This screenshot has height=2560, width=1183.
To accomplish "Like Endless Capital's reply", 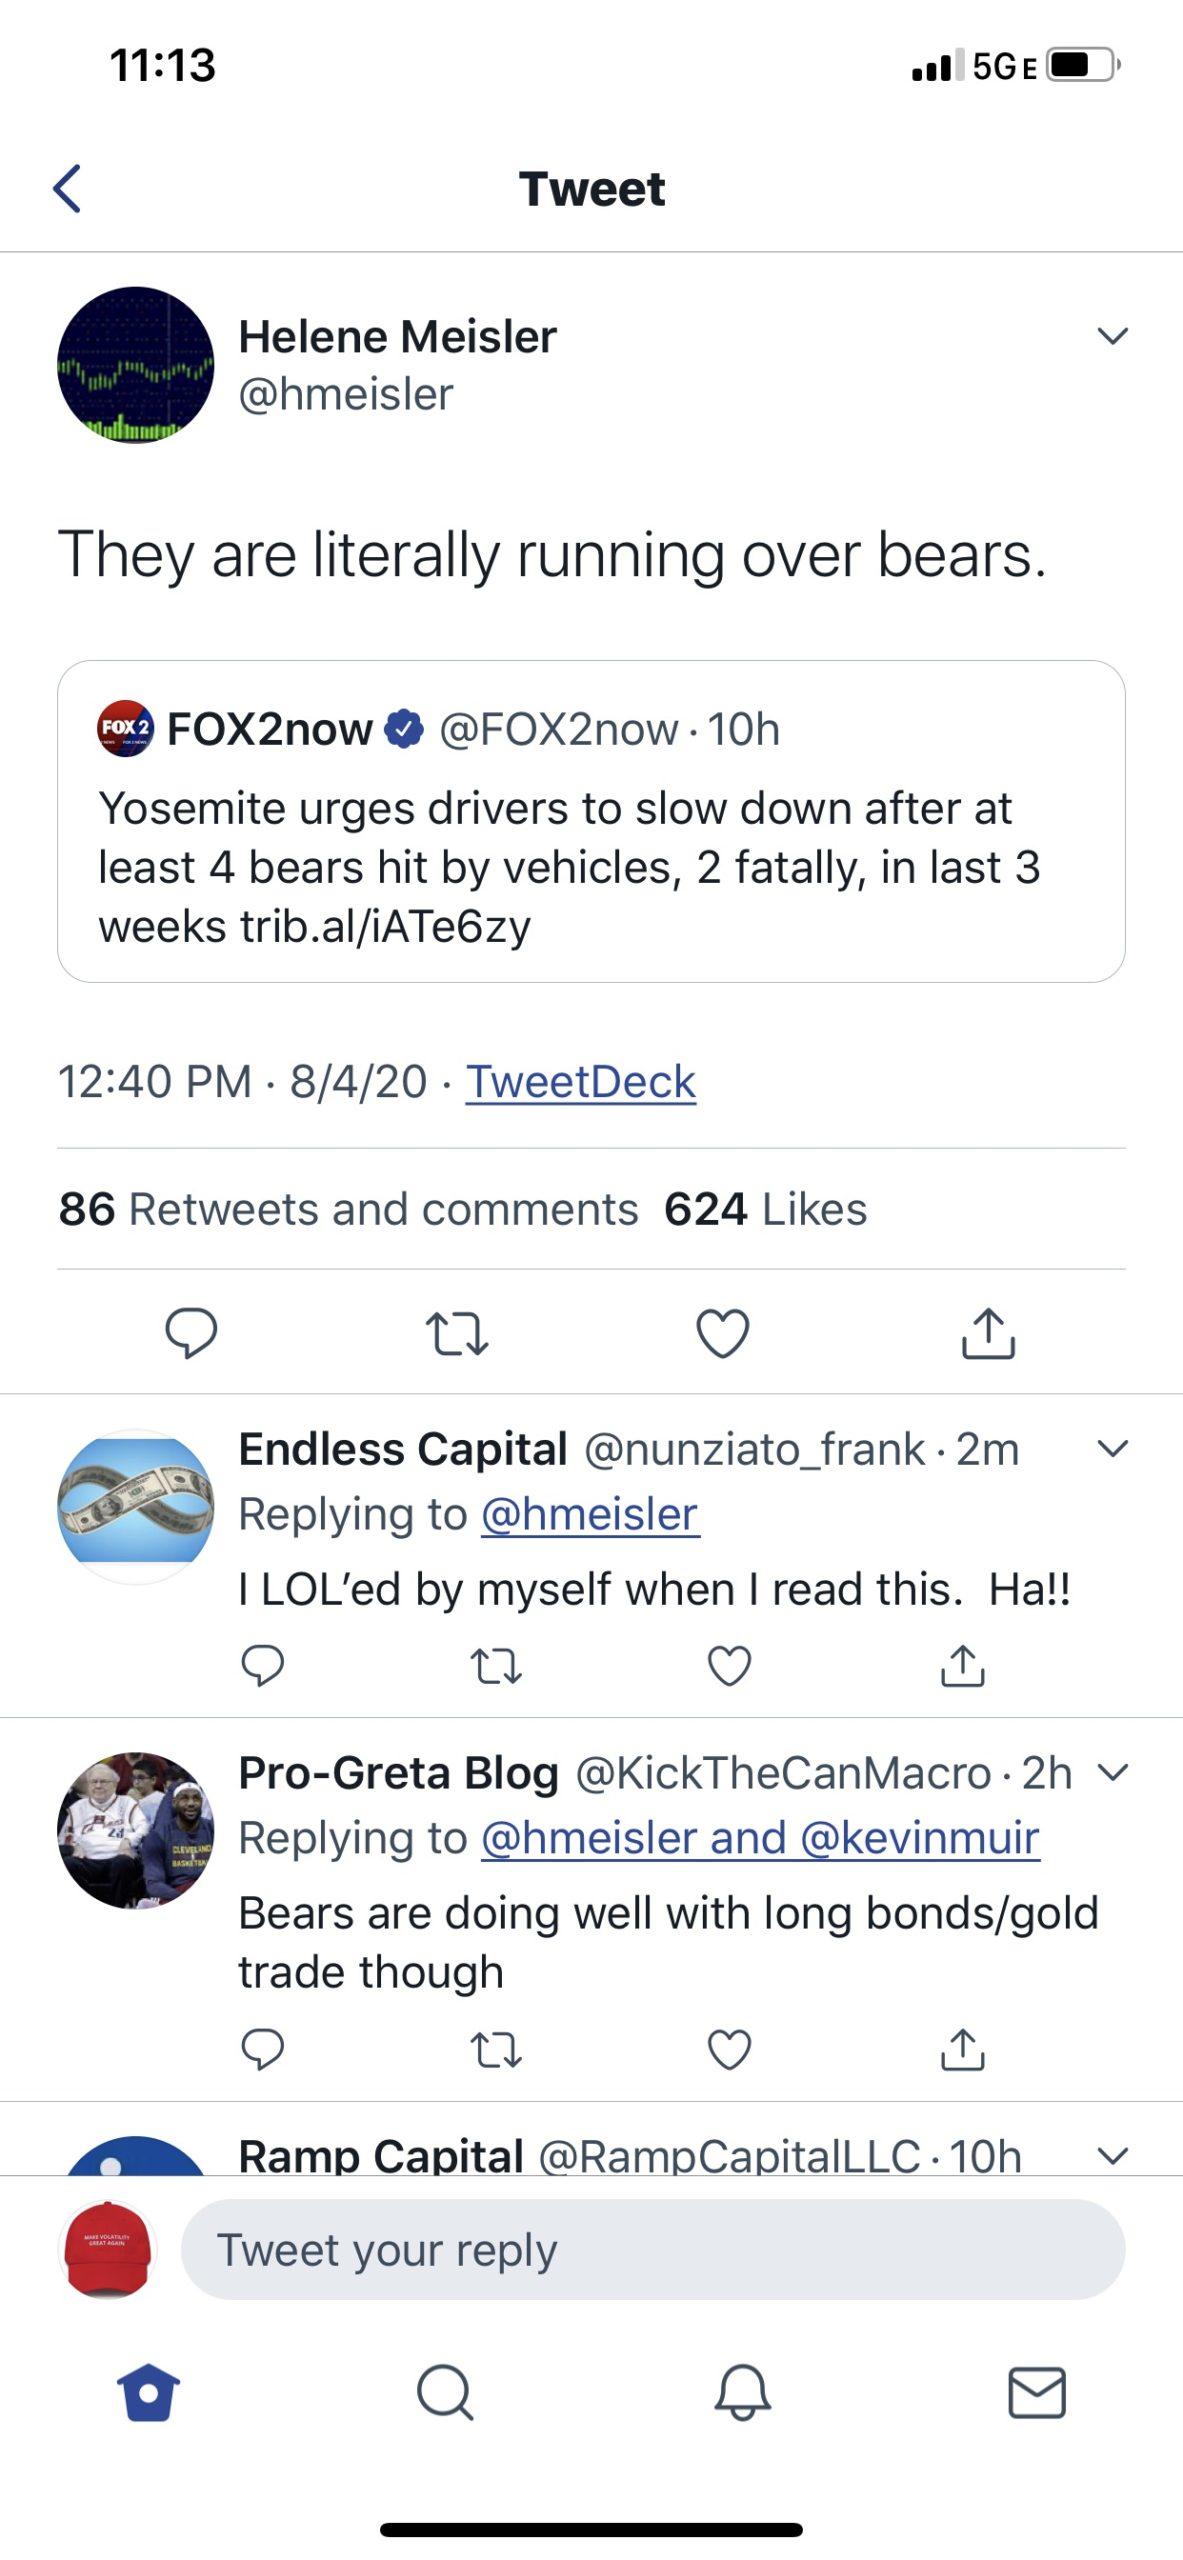I will pyautogui.click(x=729, y=1666).
